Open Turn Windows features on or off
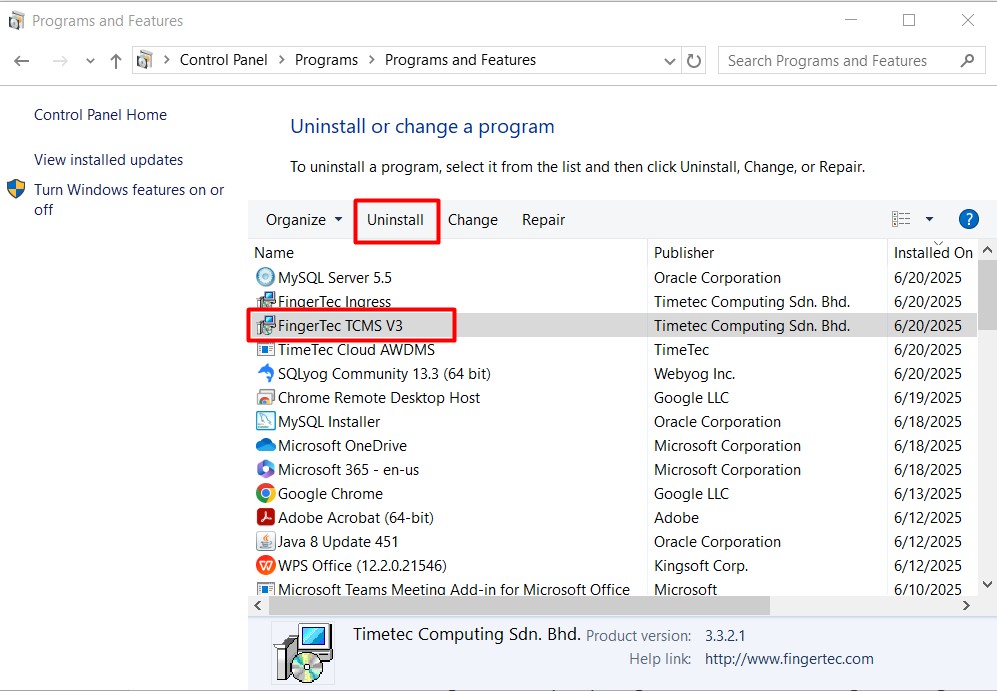 (x=129, y=200)
